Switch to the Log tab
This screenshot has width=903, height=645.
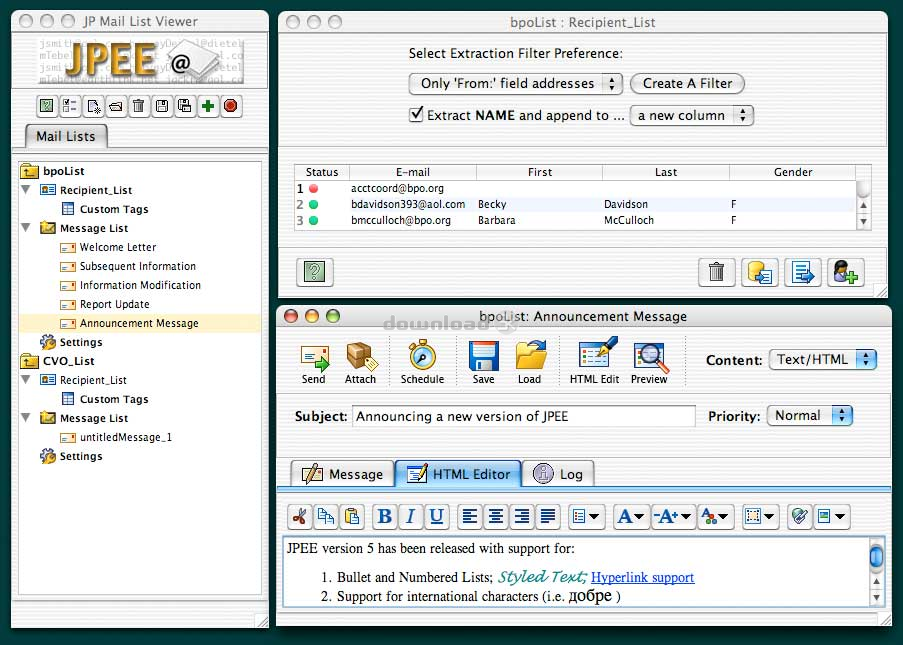pos(557,474)
